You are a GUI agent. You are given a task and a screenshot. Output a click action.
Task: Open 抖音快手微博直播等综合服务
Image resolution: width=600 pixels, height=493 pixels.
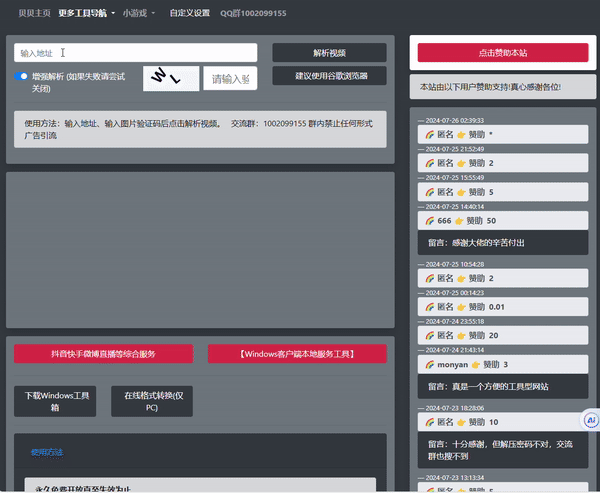103,354
